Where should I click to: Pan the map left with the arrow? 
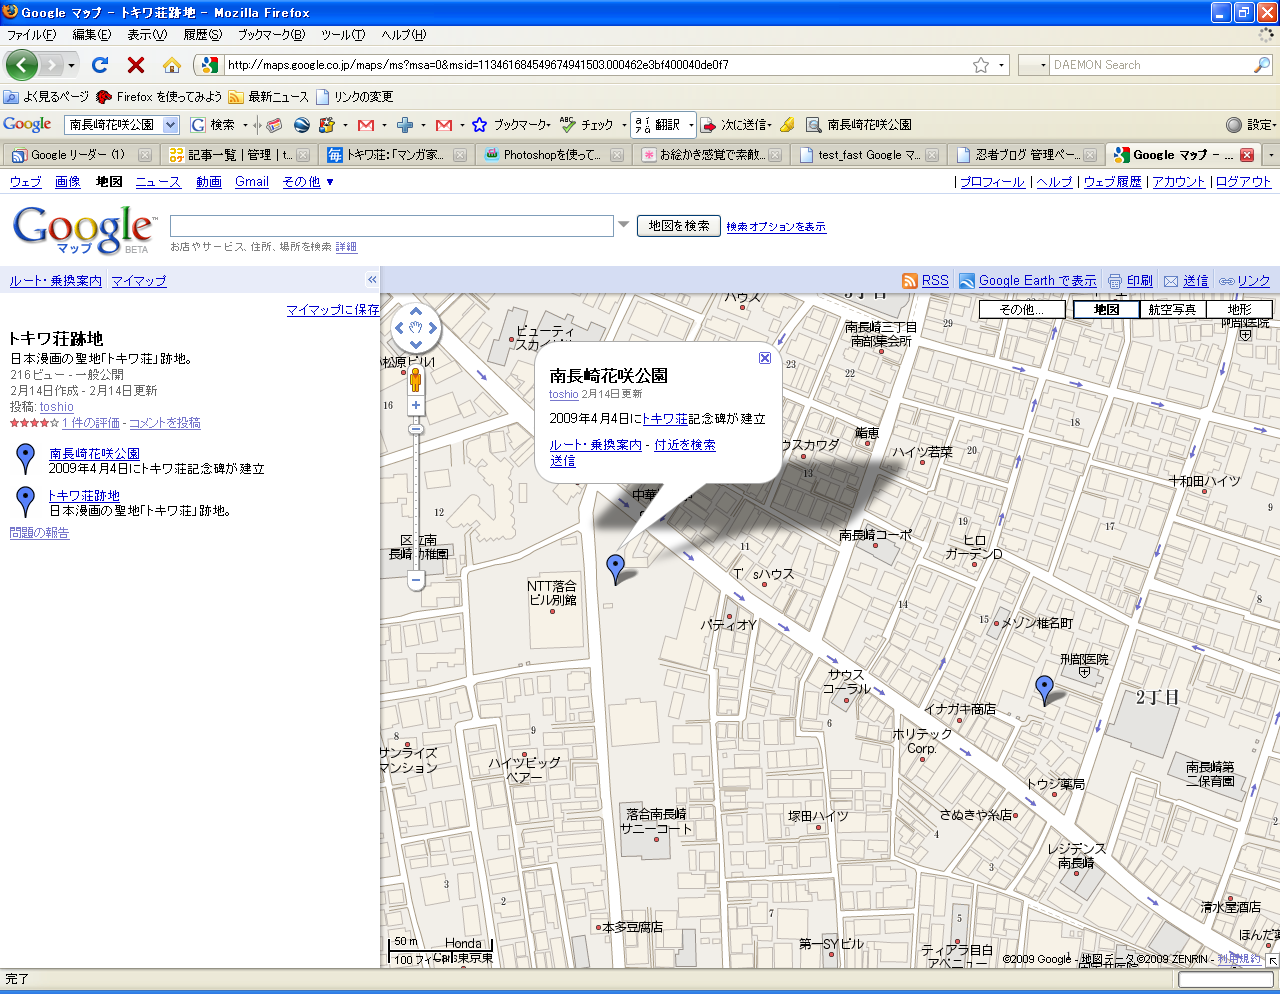(400, 327)
